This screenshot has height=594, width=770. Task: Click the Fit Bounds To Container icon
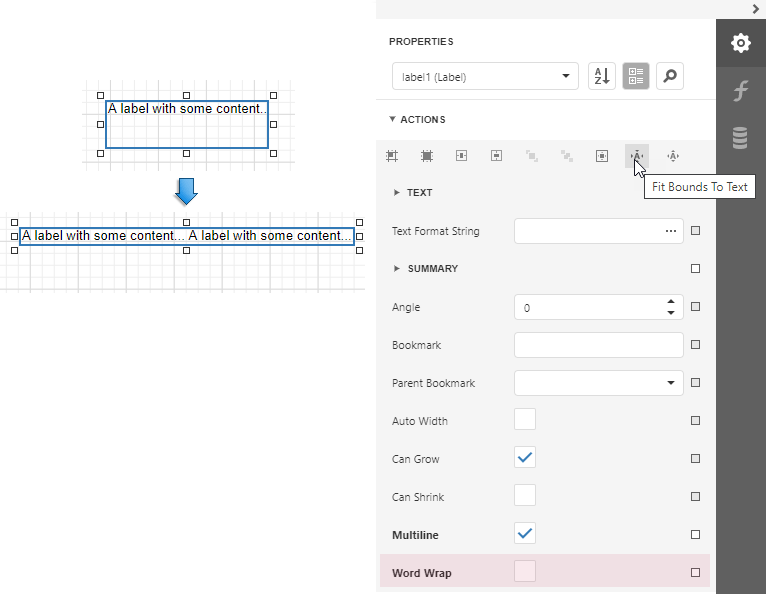602,156
